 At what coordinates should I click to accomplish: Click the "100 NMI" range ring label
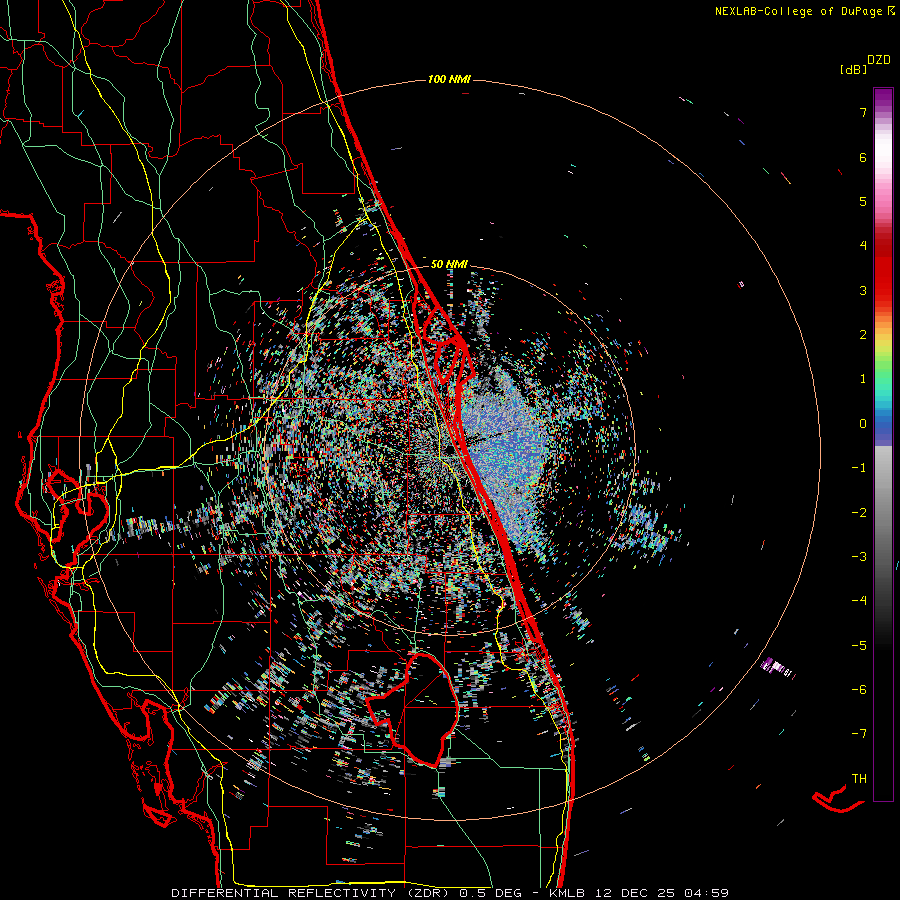click(449, 79)
